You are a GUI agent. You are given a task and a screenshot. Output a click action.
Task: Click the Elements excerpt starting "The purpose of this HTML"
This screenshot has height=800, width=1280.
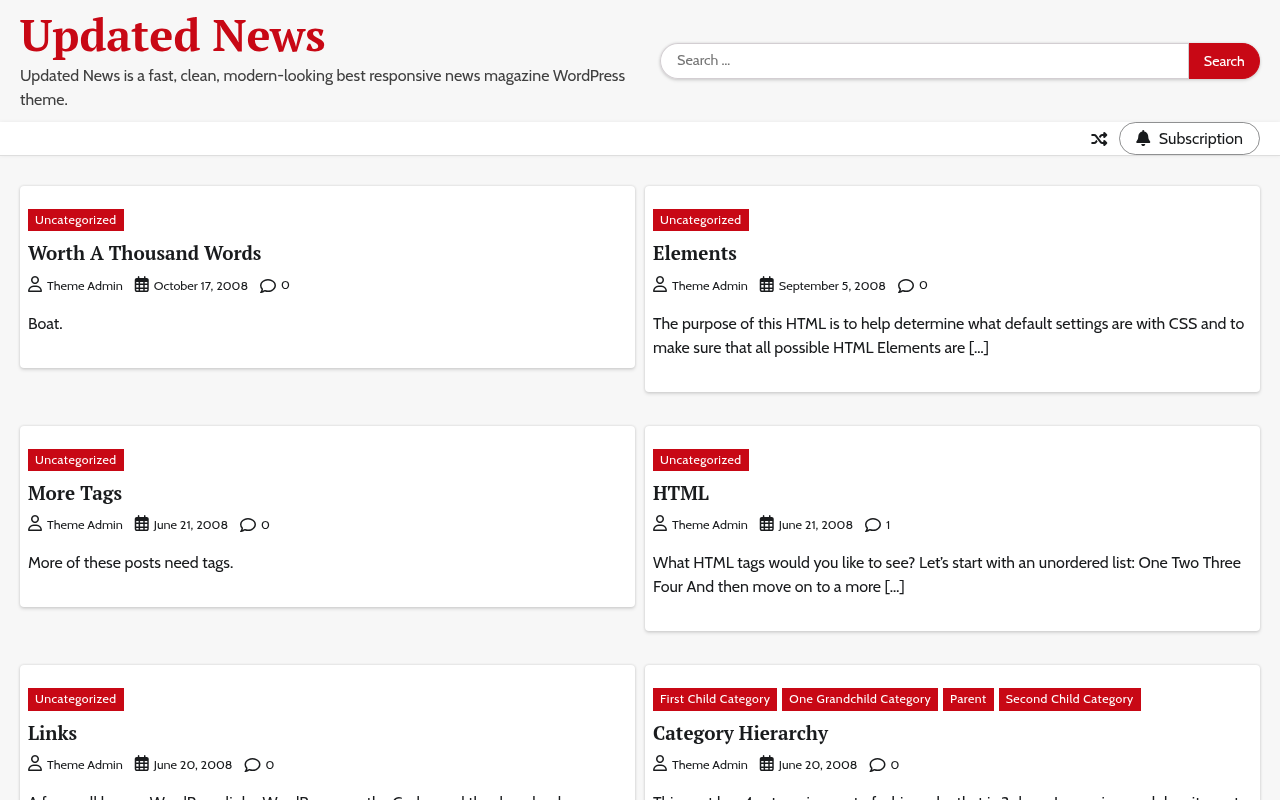coord(949,336)
